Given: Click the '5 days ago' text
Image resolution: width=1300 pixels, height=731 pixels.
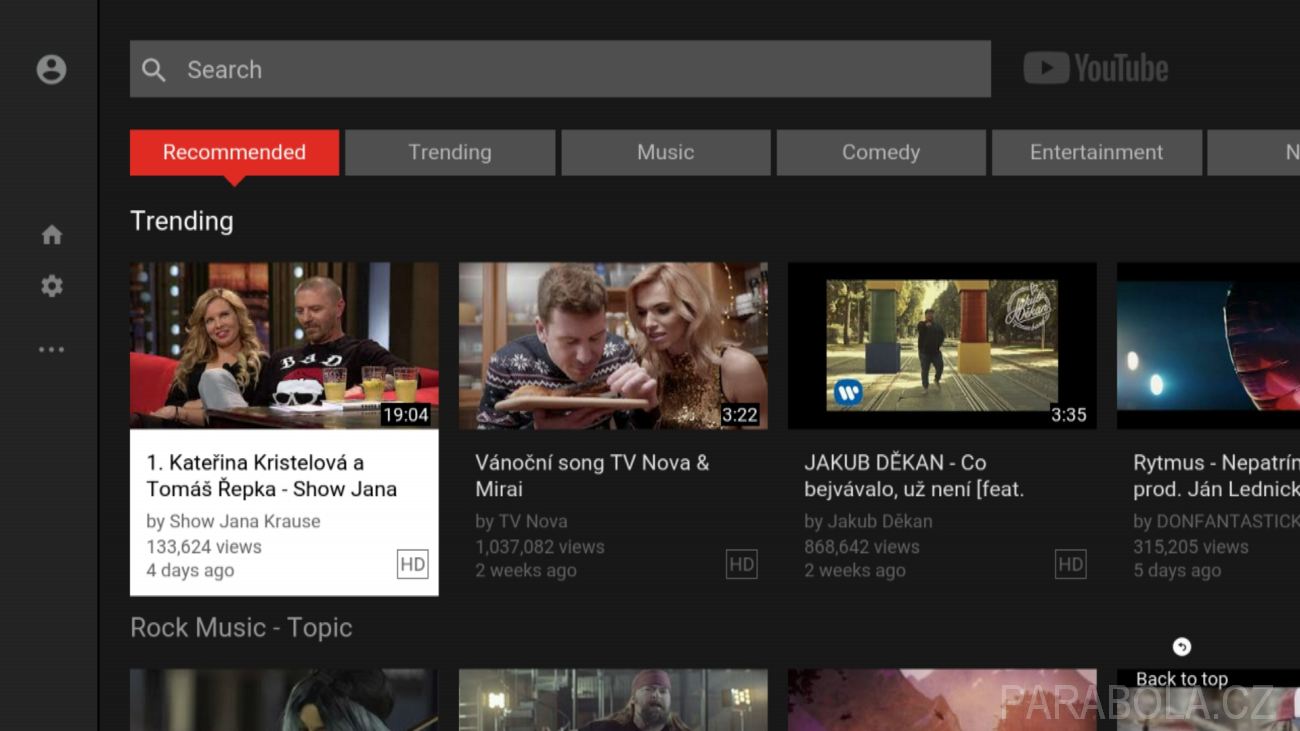Looking at the screenshot, I should point(1177,571).
